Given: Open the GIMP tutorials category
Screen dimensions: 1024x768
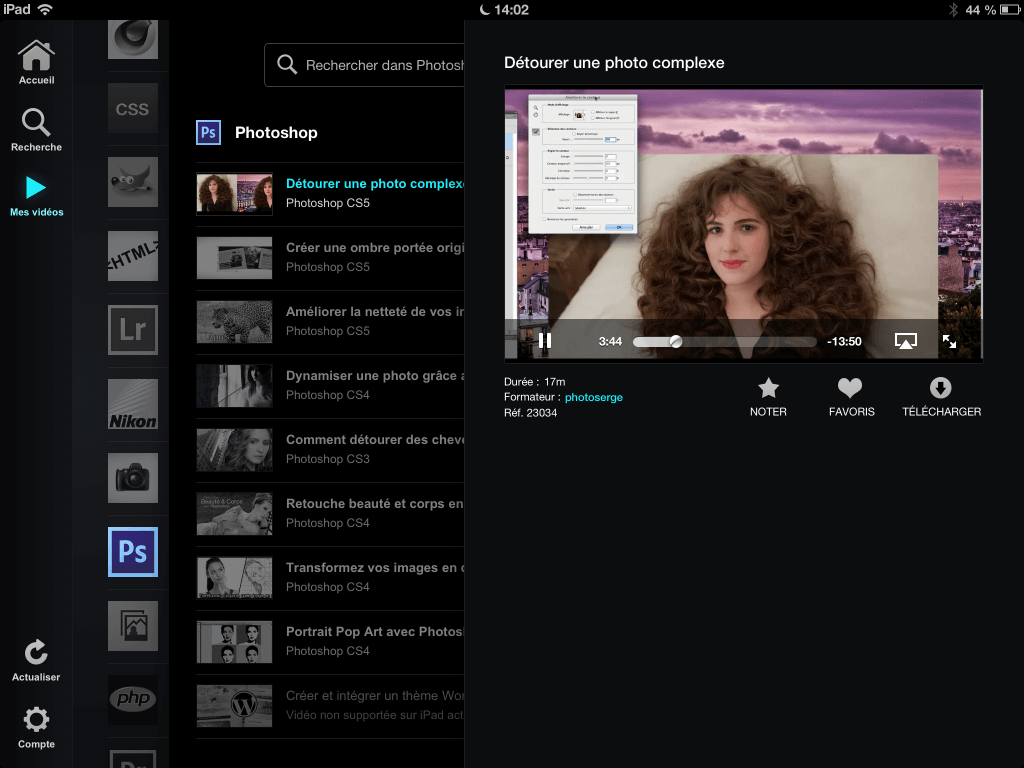Looking at the screenshot, I should pyautogui.click(x=134, y=182).
